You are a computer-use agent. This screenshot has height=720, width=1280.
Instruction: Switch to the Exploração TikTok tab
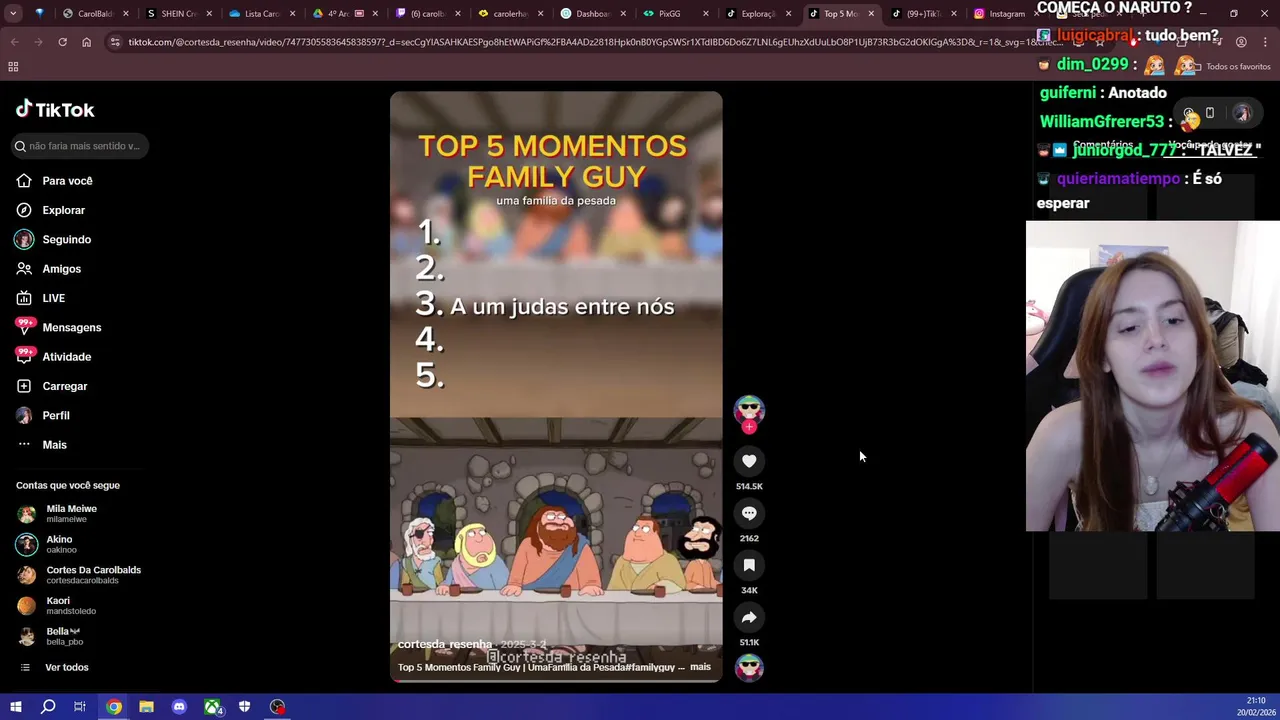758,14
